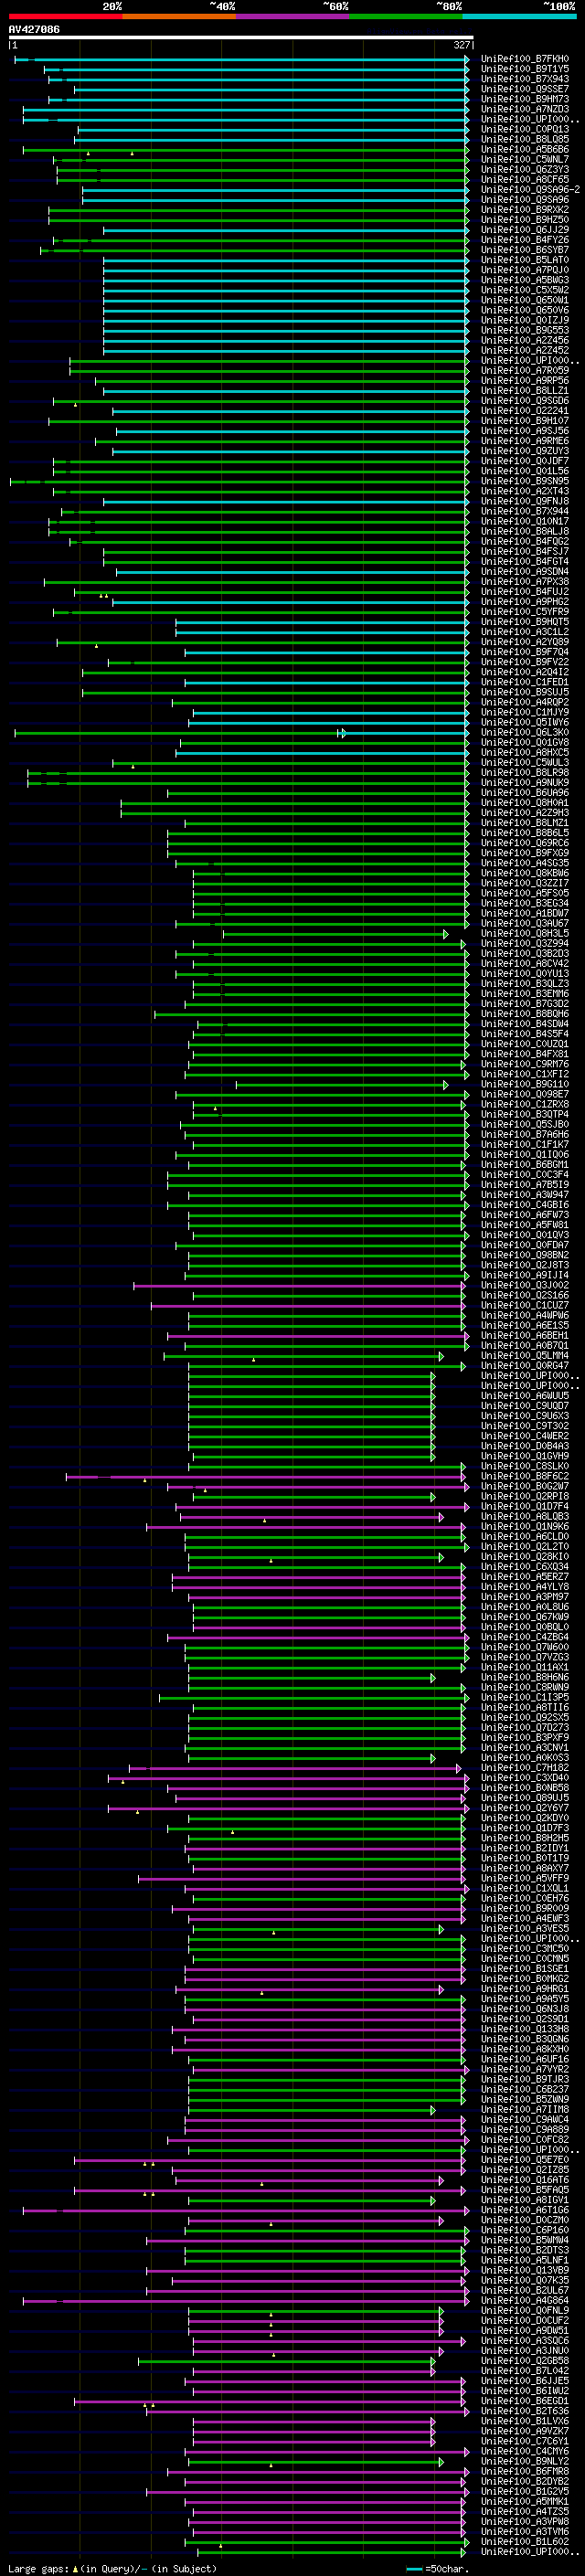Click the white query sequence bar
The width and height of the screenshot is (585, 2576).
(241, 38)
